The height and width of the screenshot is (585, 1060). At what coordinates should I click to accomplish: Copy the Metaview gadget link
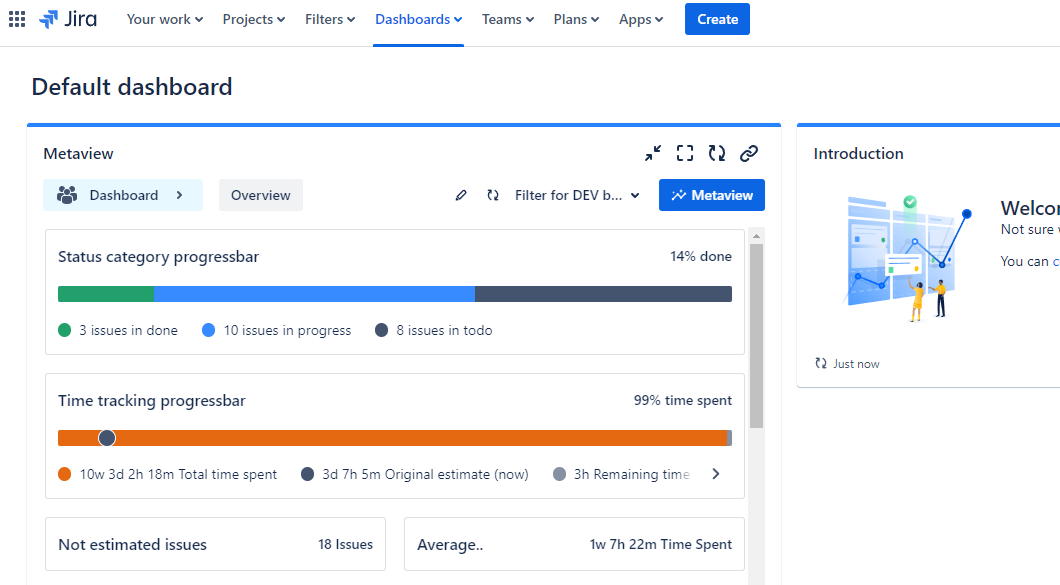tap(749, 153)
